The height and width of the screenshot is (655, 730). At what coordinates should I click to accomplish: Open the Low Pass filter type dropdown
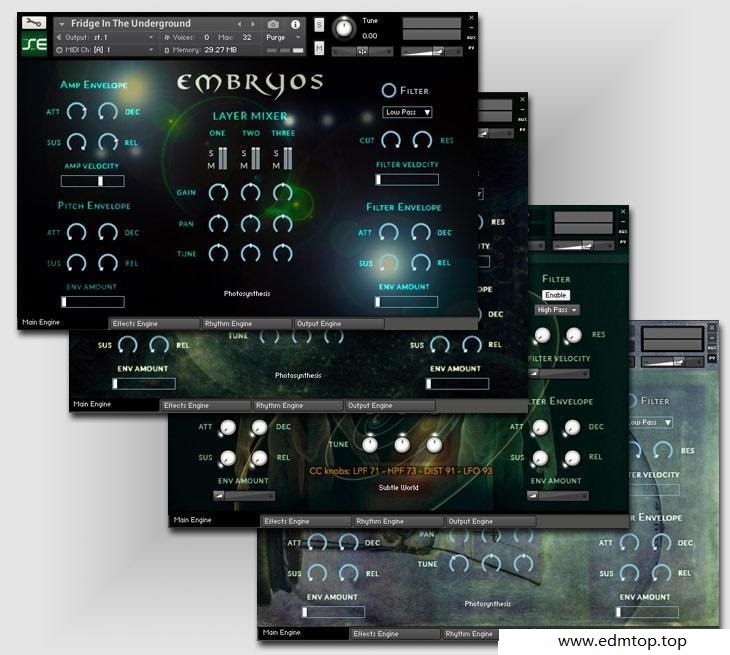click(x=407, y=113)
